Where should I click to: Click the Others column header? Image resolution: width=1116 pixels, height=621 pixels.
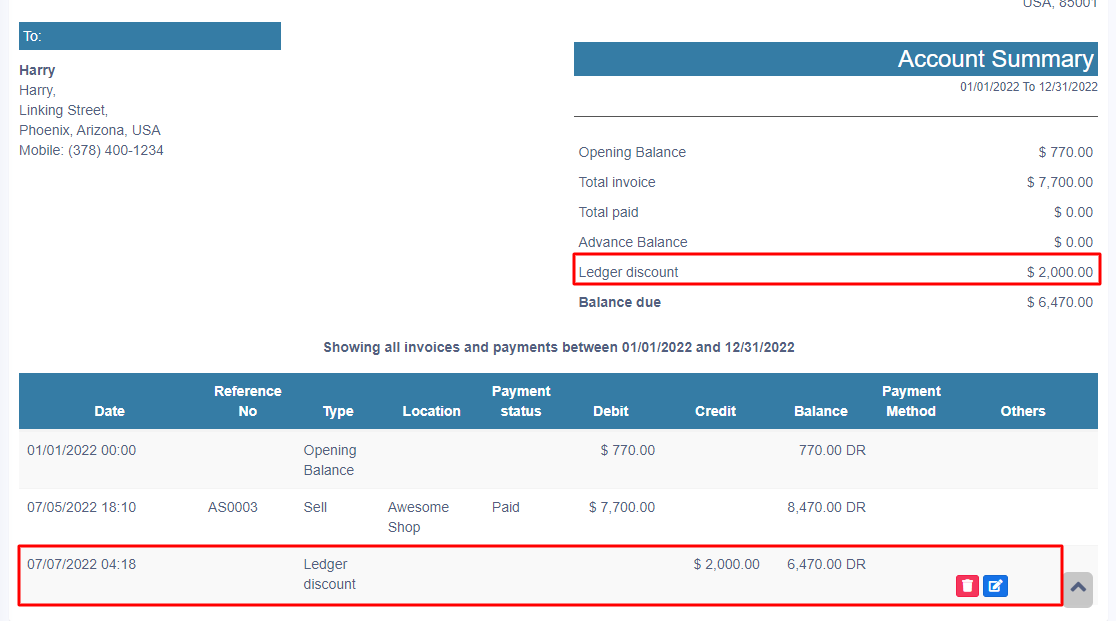(1022, 411)
